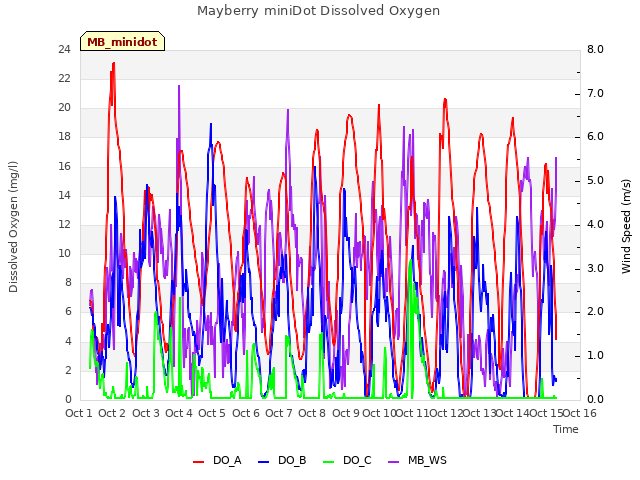The image size is (640, 480).
Task: Click the Oct 5 x-axis tick label
Action: pyautogui.click(x=212, y=413)
